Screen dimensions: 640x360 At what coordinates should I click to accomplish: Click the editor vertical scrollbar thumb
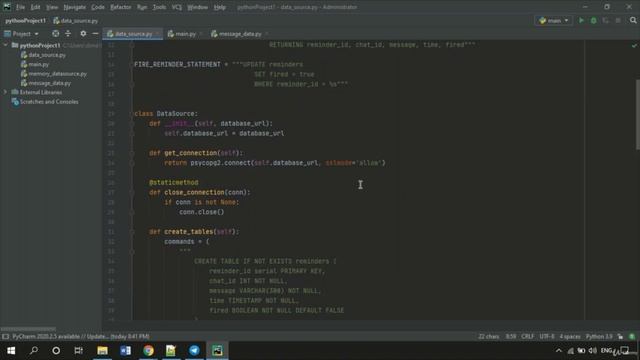pyautogui.click(x=638, y=114)
